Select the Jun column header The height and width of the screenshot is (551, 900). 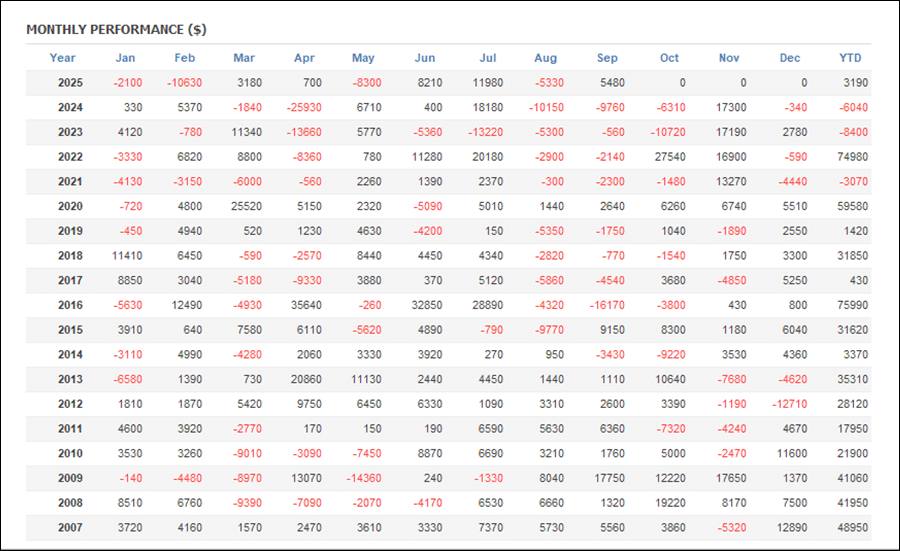(x=425, y=58)
